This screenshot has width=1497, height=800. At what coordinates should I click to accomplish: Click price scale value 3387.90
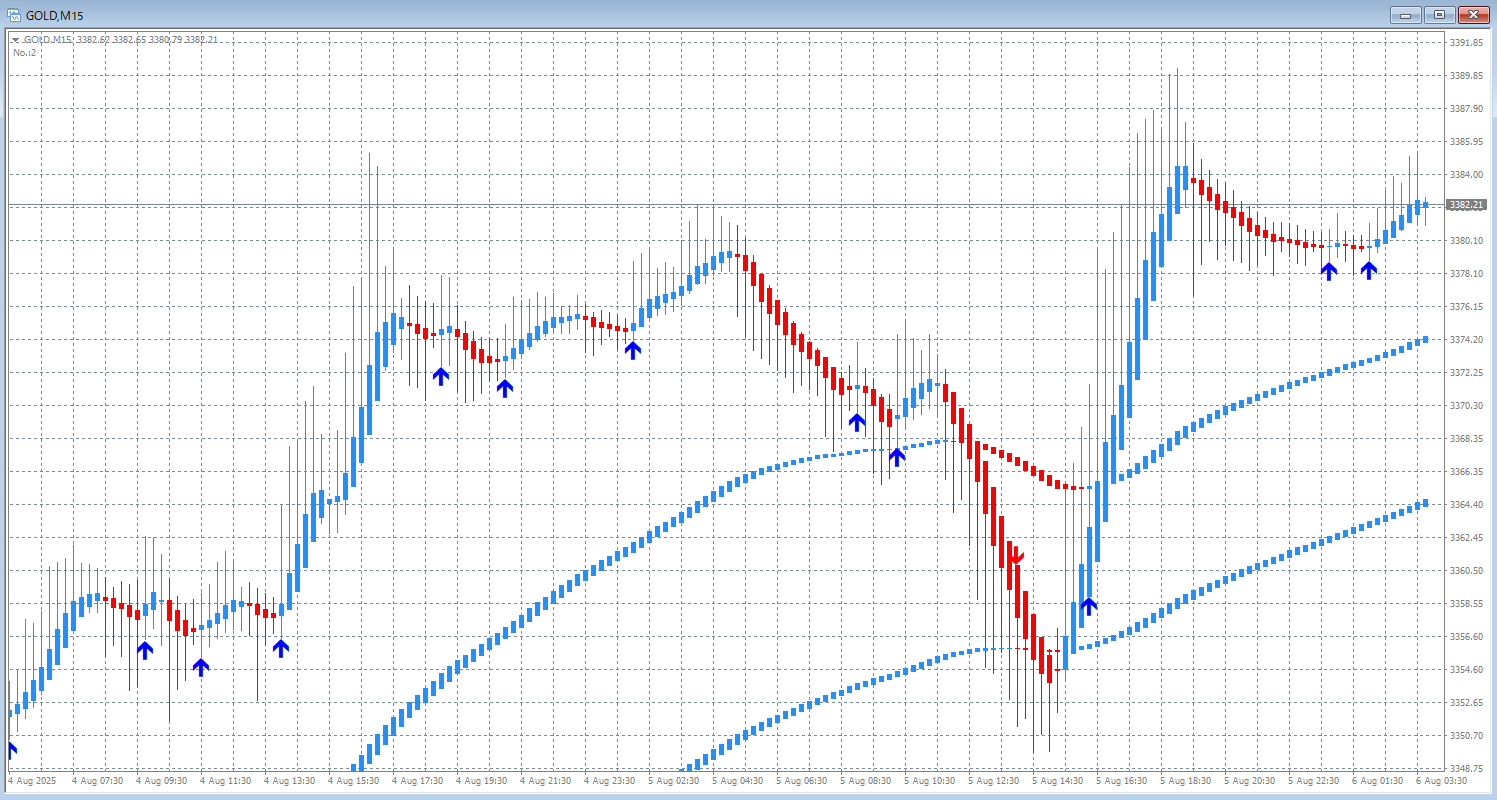coord(1465,109)
